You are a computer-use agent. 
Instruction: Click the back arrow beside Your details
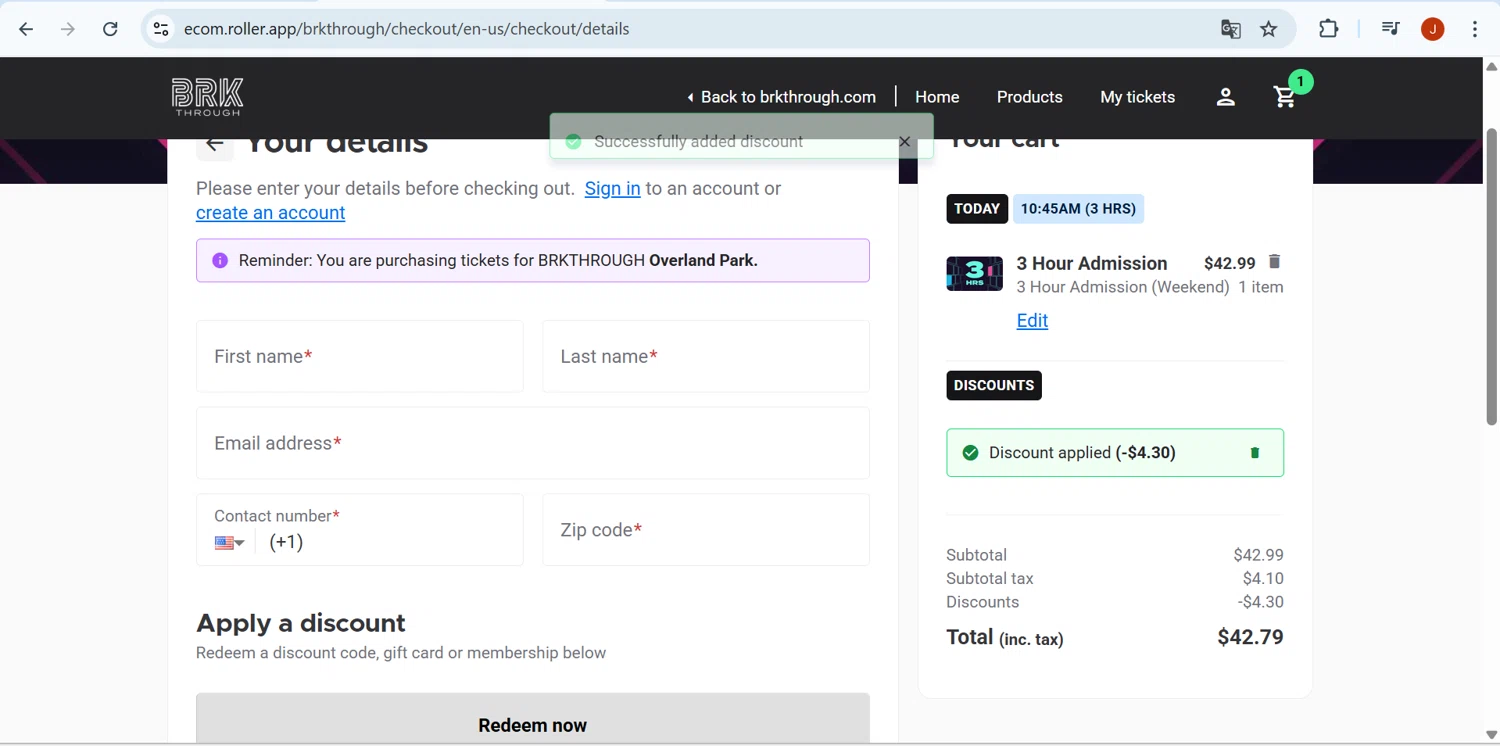(x=215, y=145)
